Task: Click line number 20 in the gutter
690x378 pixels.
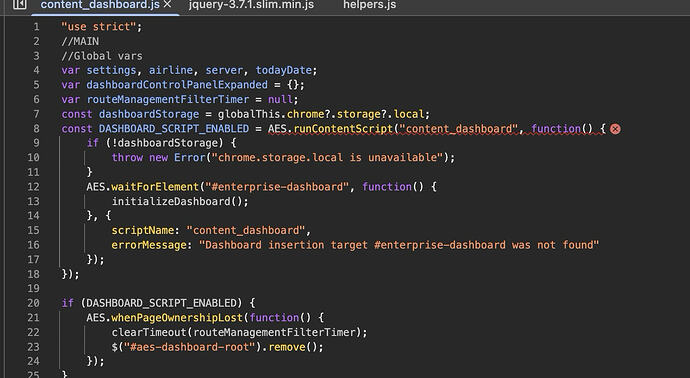Action: [x=33, y=303]
